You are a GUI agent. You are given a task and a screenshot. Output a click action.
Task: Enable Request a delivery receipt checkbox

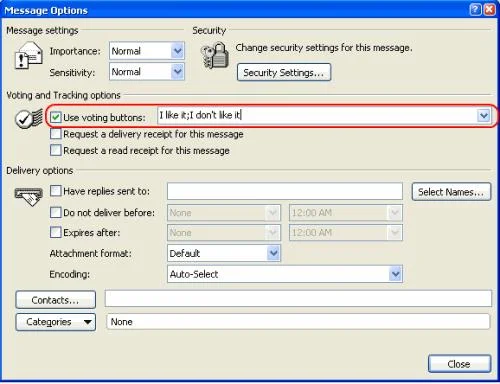pos(56,134)
